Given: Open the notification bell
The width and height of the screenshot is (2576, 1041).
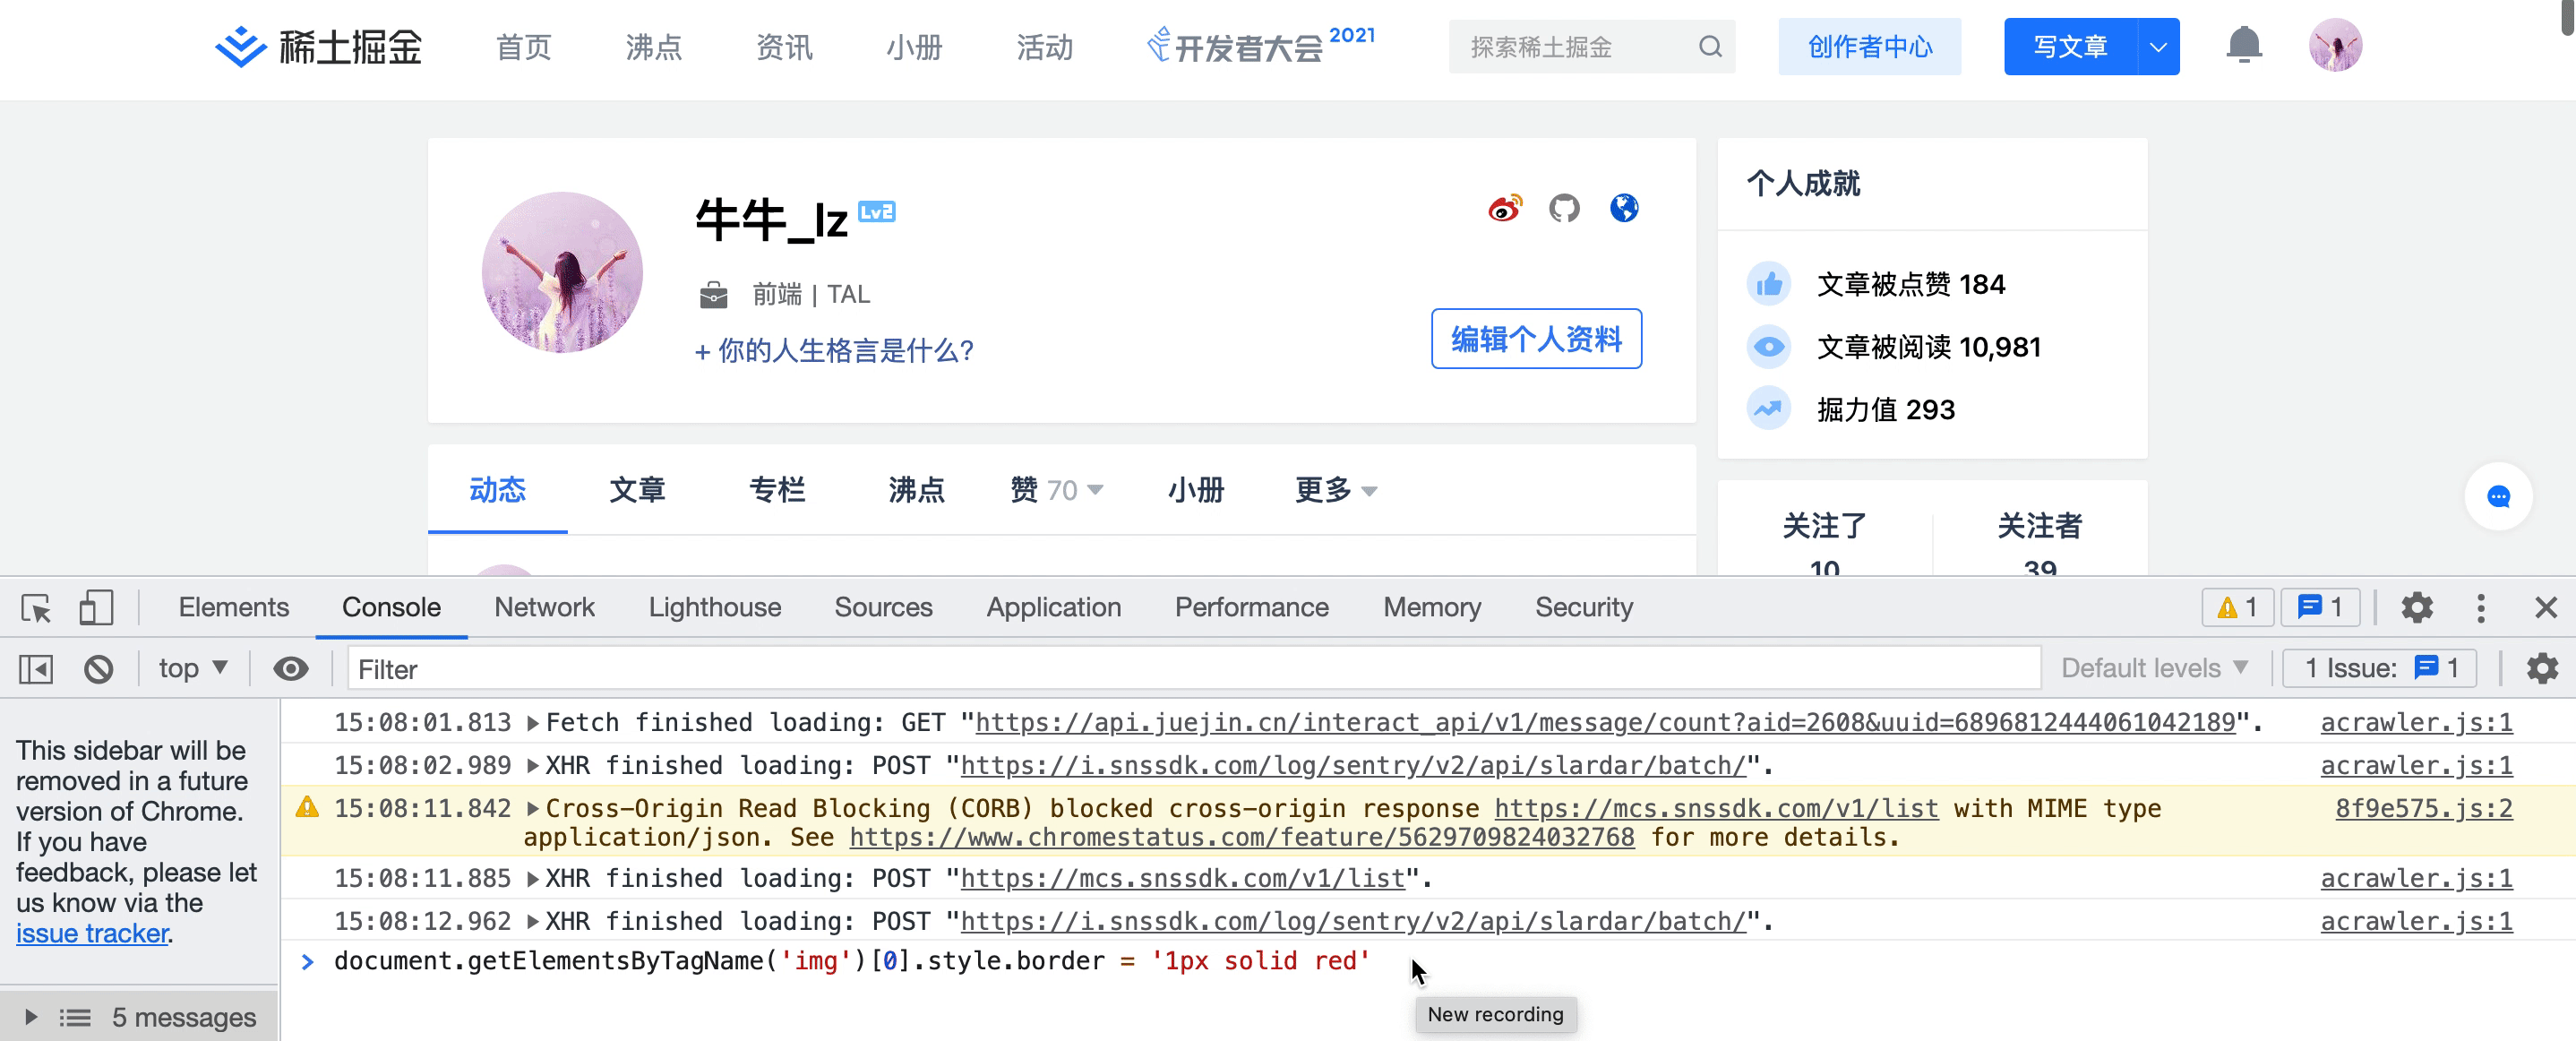Looking at the screenshot, I should click(x=2243, y=46).
